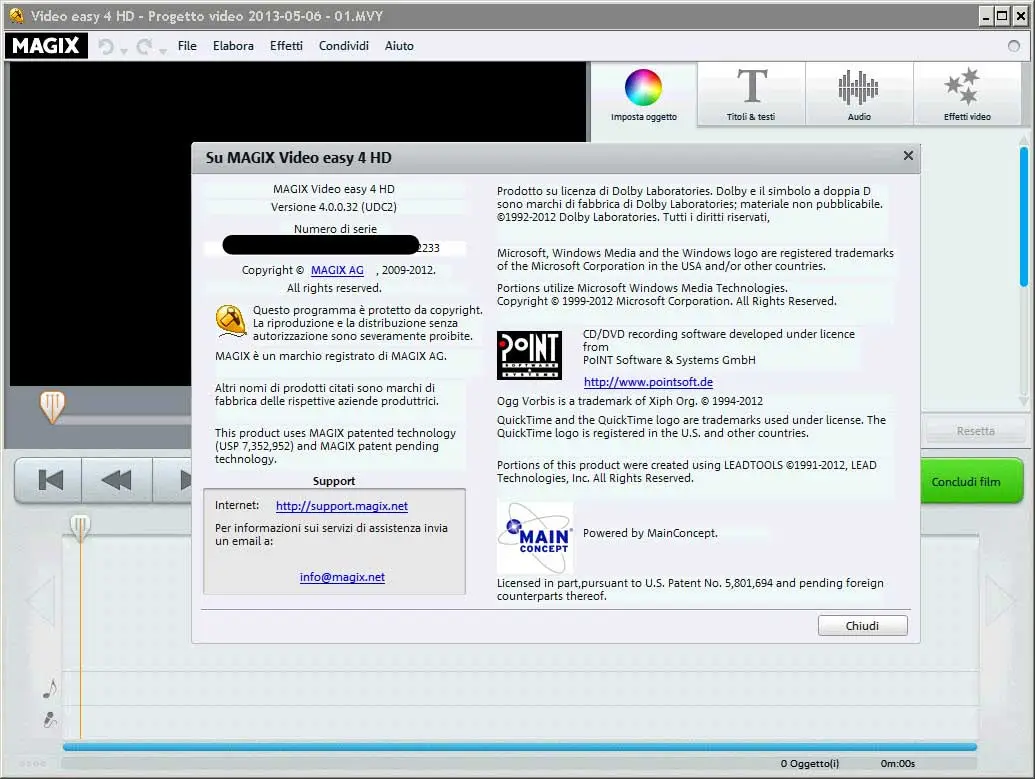Select the Titoli & testi tab
Viewport: 1035px width, 779px height.
pyautogui.click(x=751, y=94)
